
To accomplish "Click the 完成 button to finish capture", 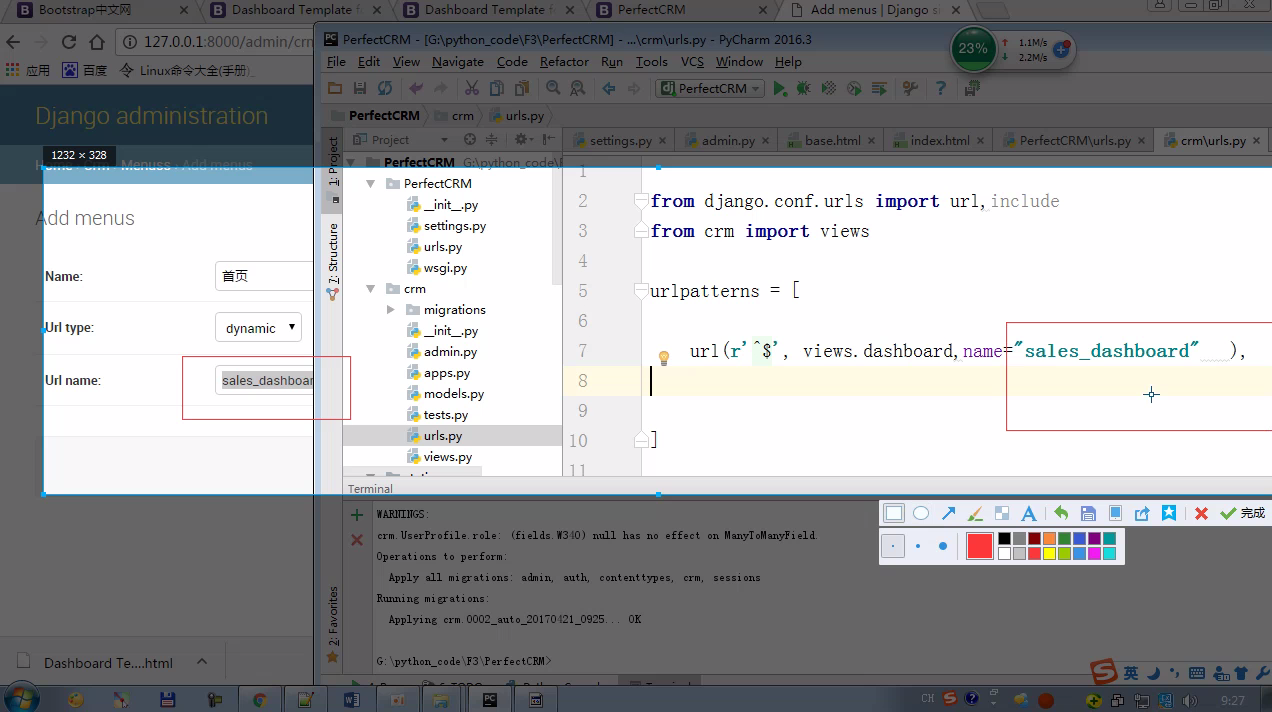I will point(1243,513).
